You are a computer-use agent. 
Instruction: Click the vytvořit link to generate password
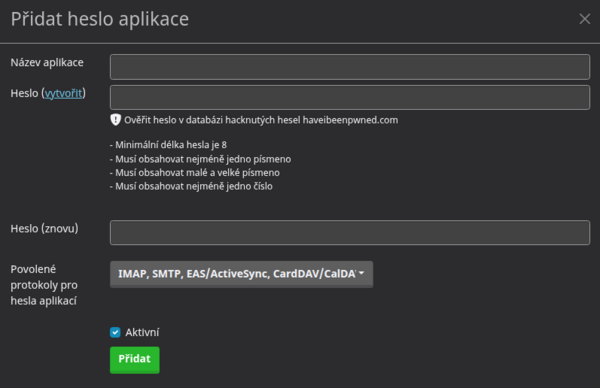coord(64,93)
